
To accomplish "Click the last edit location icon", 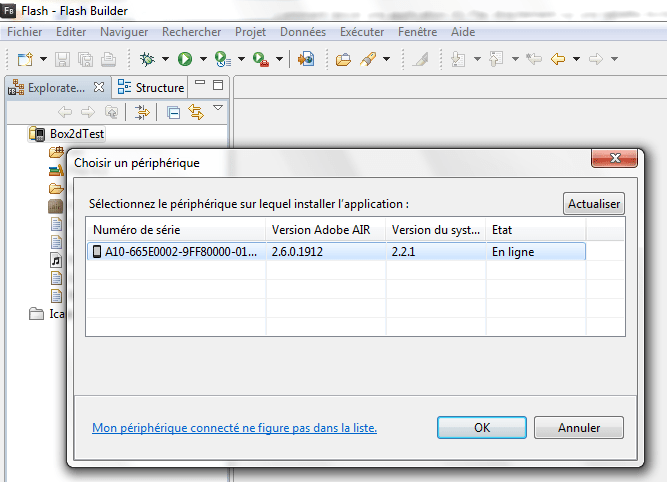I will (534, 59).
